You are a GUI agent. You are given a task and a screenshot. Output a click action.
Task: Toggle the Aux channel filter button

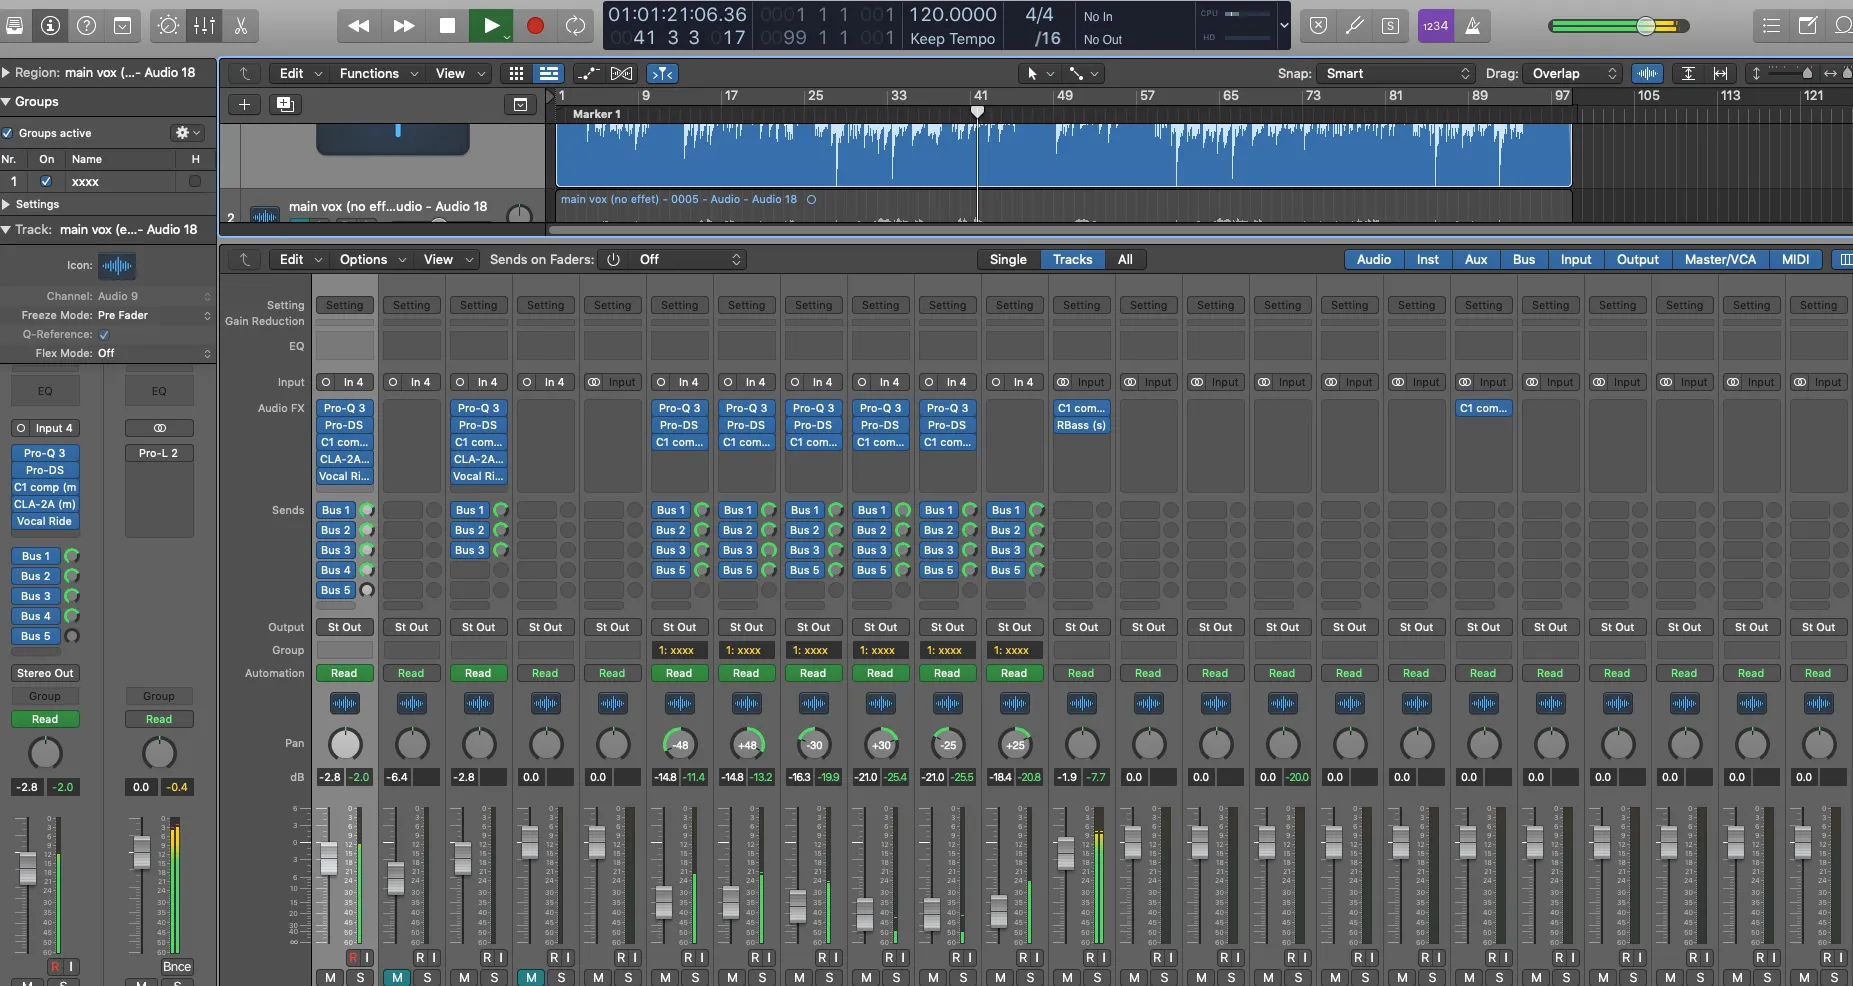[1476, 259]
